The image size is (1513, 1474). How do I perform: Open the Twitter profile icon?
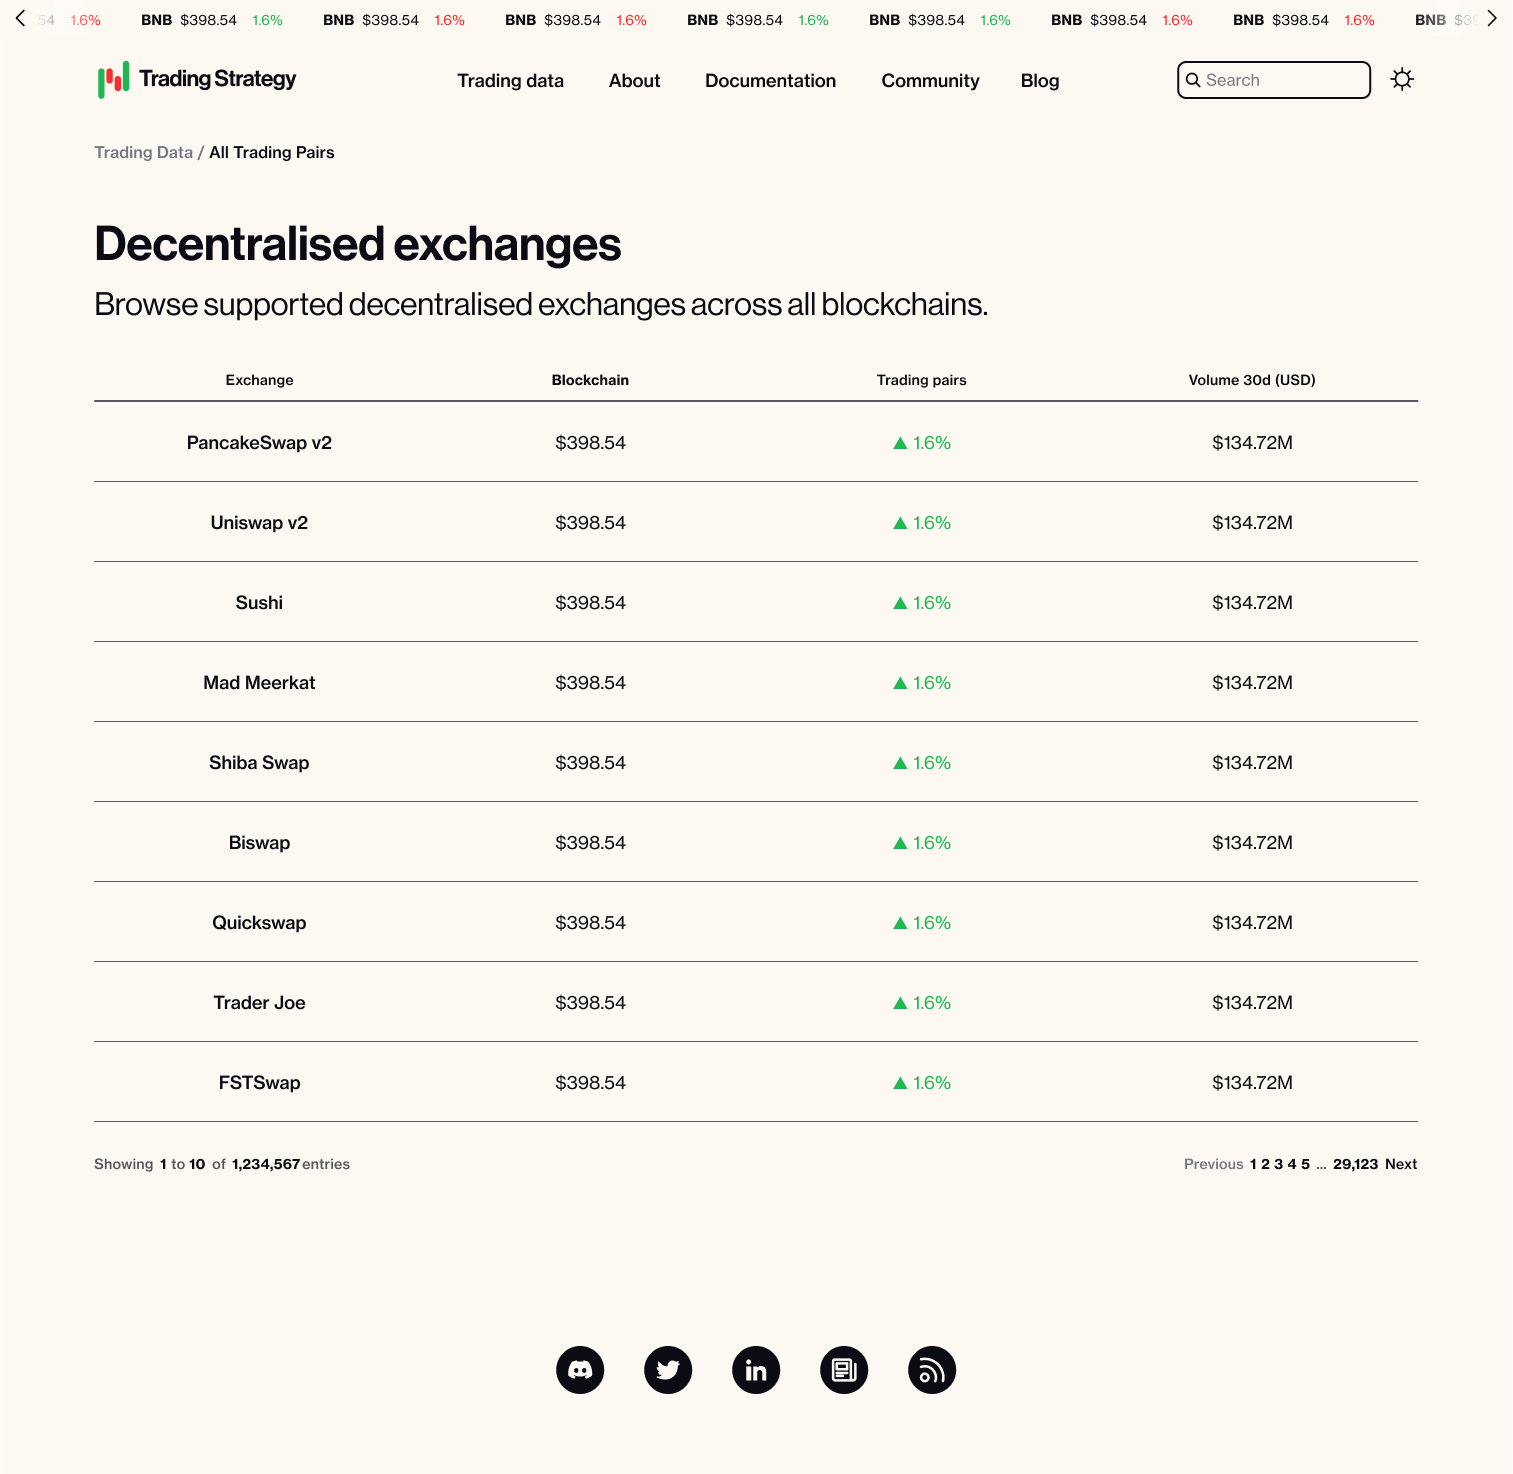(668, 1370)
